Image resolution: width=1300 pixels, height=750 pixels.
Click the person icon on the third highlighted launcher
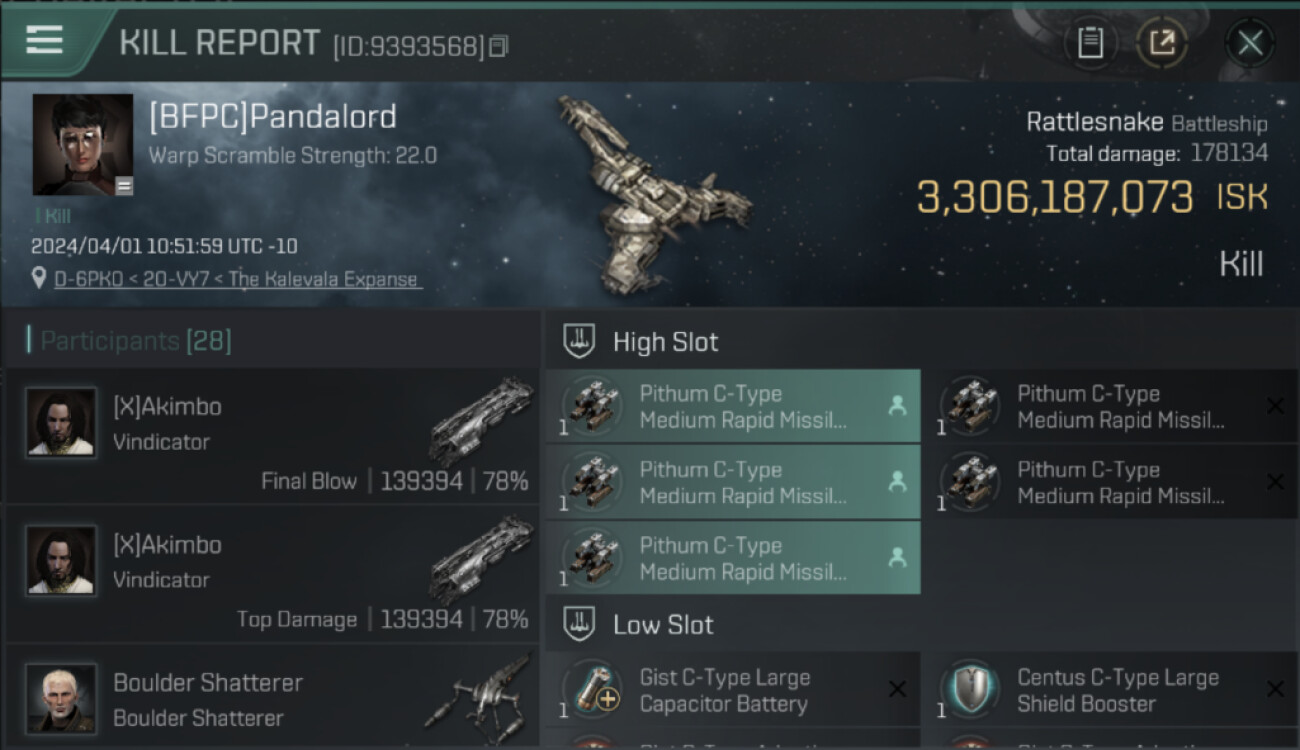pyautogui.click(x=897, y=558)
